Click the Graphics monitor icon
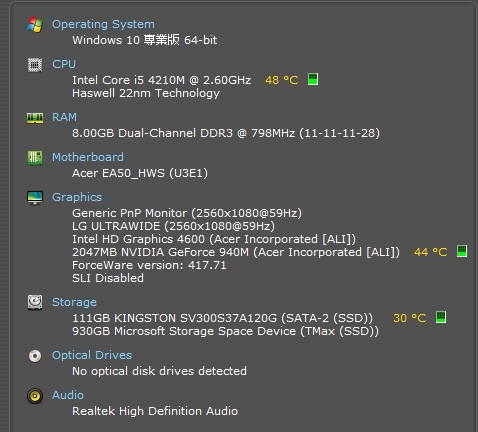This screenshot has height=432, width=478. coord(35,198)
